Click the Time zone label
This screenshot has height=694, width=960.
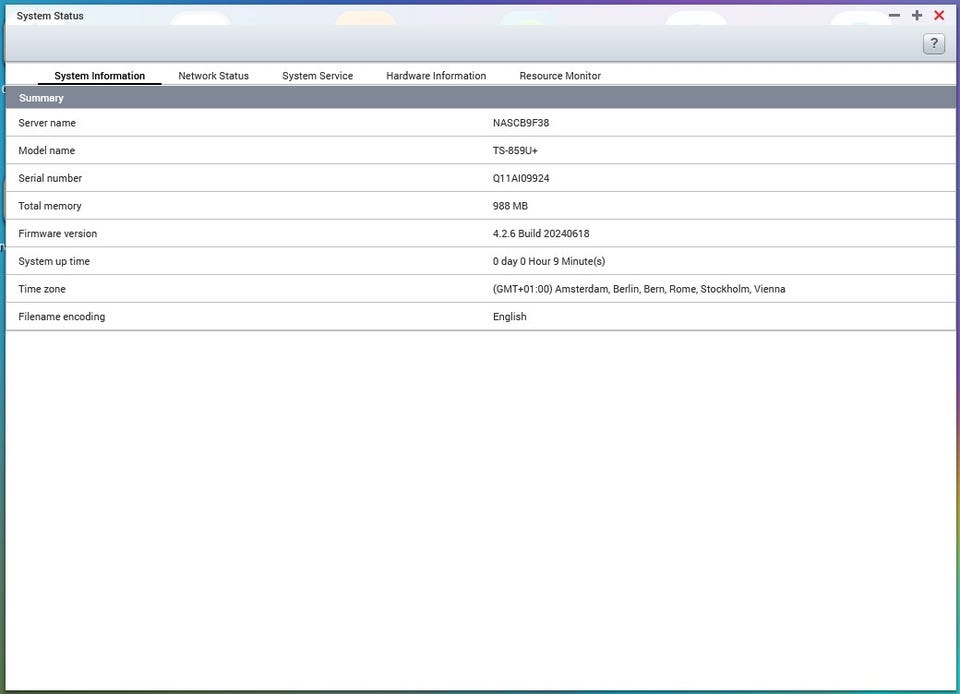[42, 289]
